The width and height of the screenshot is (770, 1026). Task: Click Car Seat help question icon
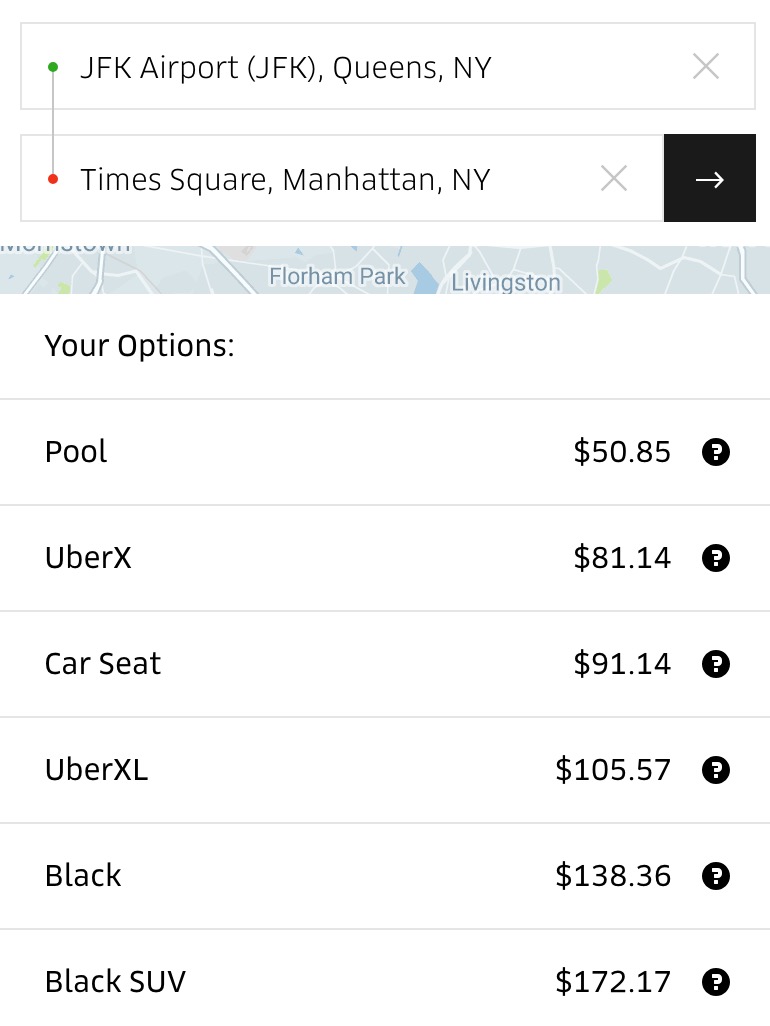(x=716, y=665)
